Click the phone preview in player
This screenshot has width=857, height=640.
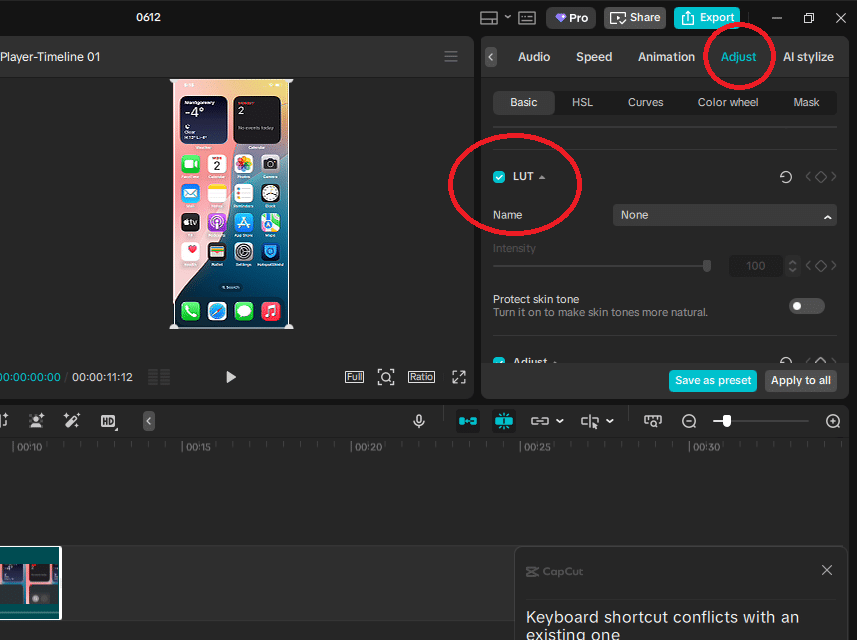click(231, 204)
